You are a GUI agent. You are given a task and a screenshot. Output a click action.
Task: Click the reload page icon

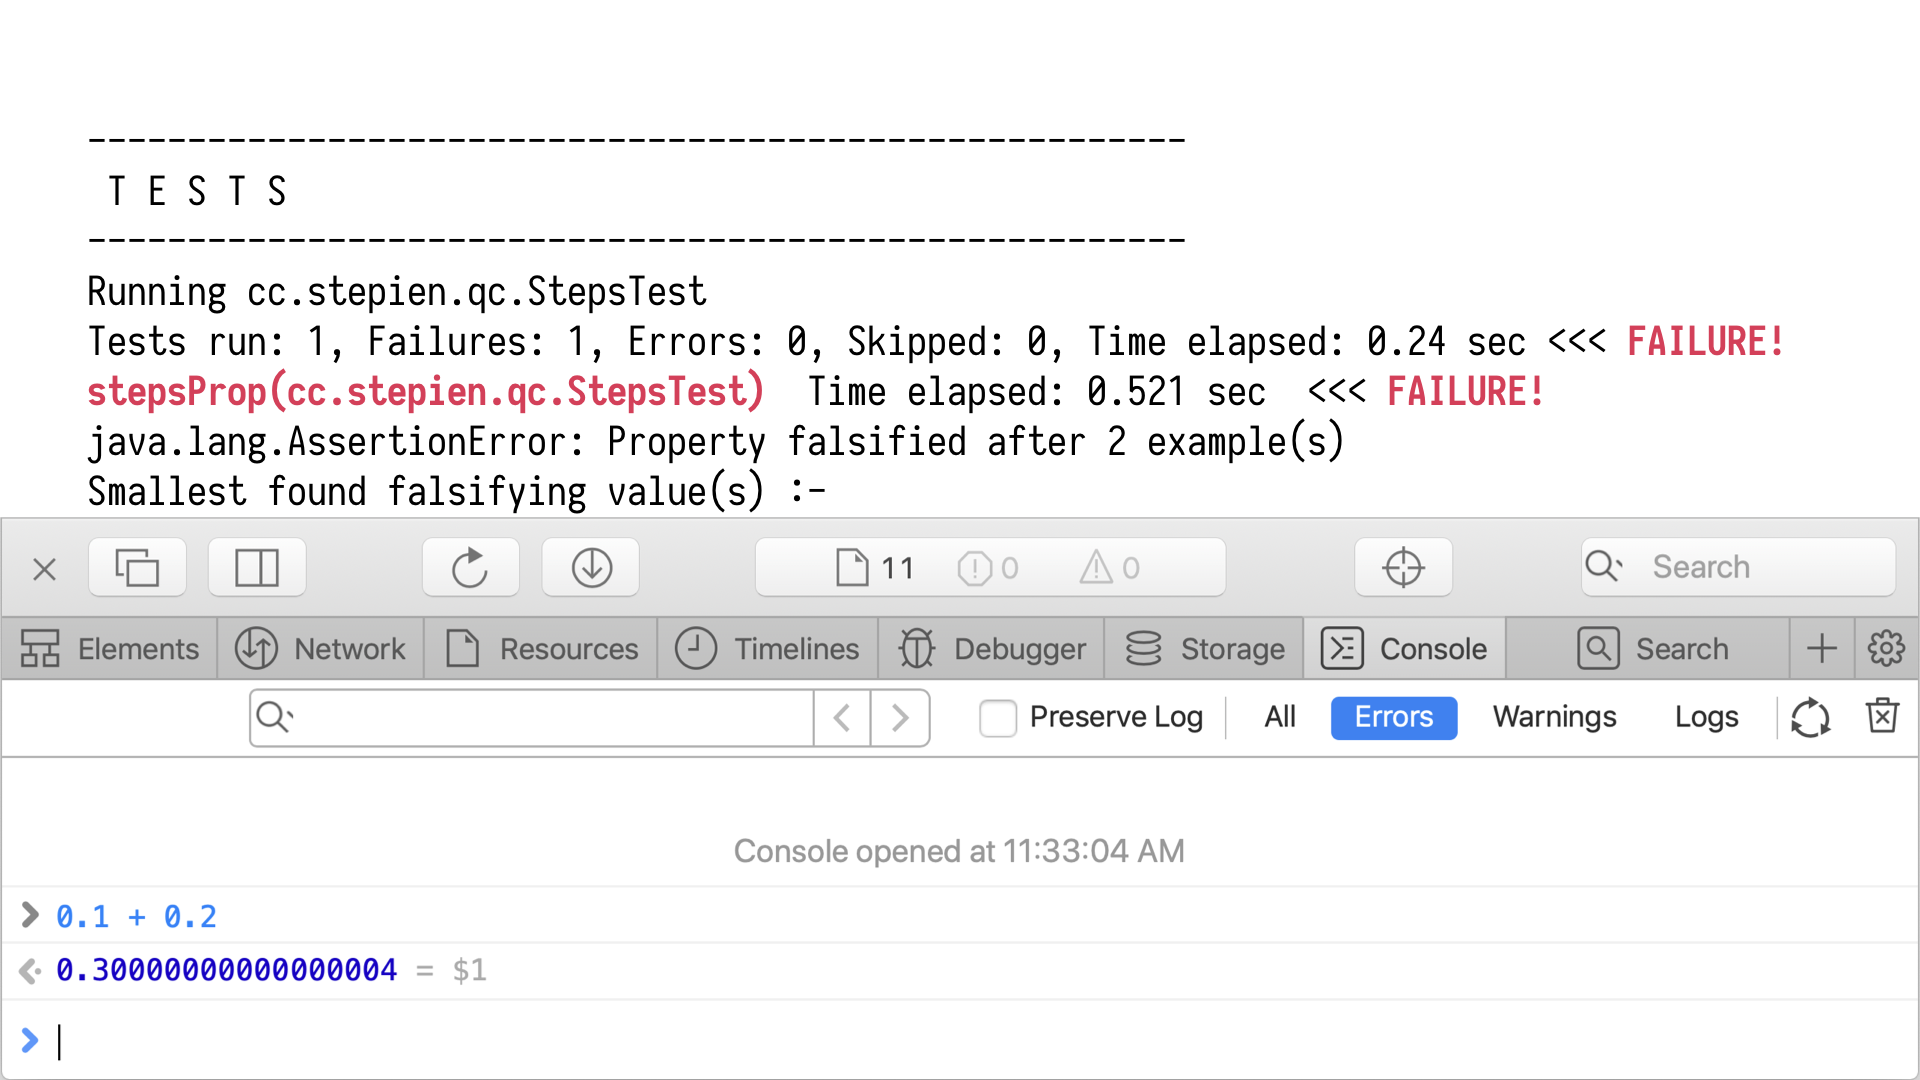click(470, 568)
